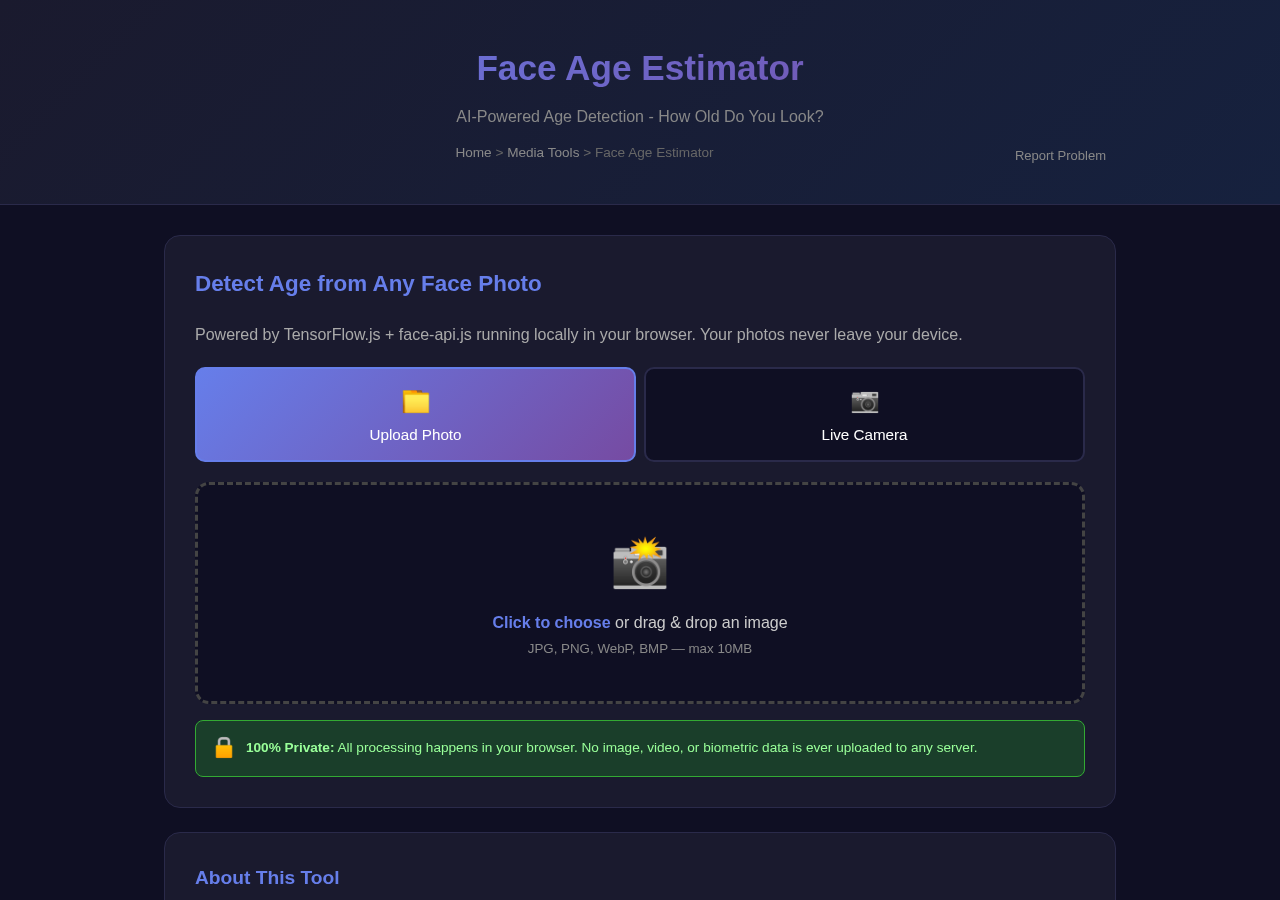Click the dashed image drop zone

pyautogui.click(x=640, y=593)
